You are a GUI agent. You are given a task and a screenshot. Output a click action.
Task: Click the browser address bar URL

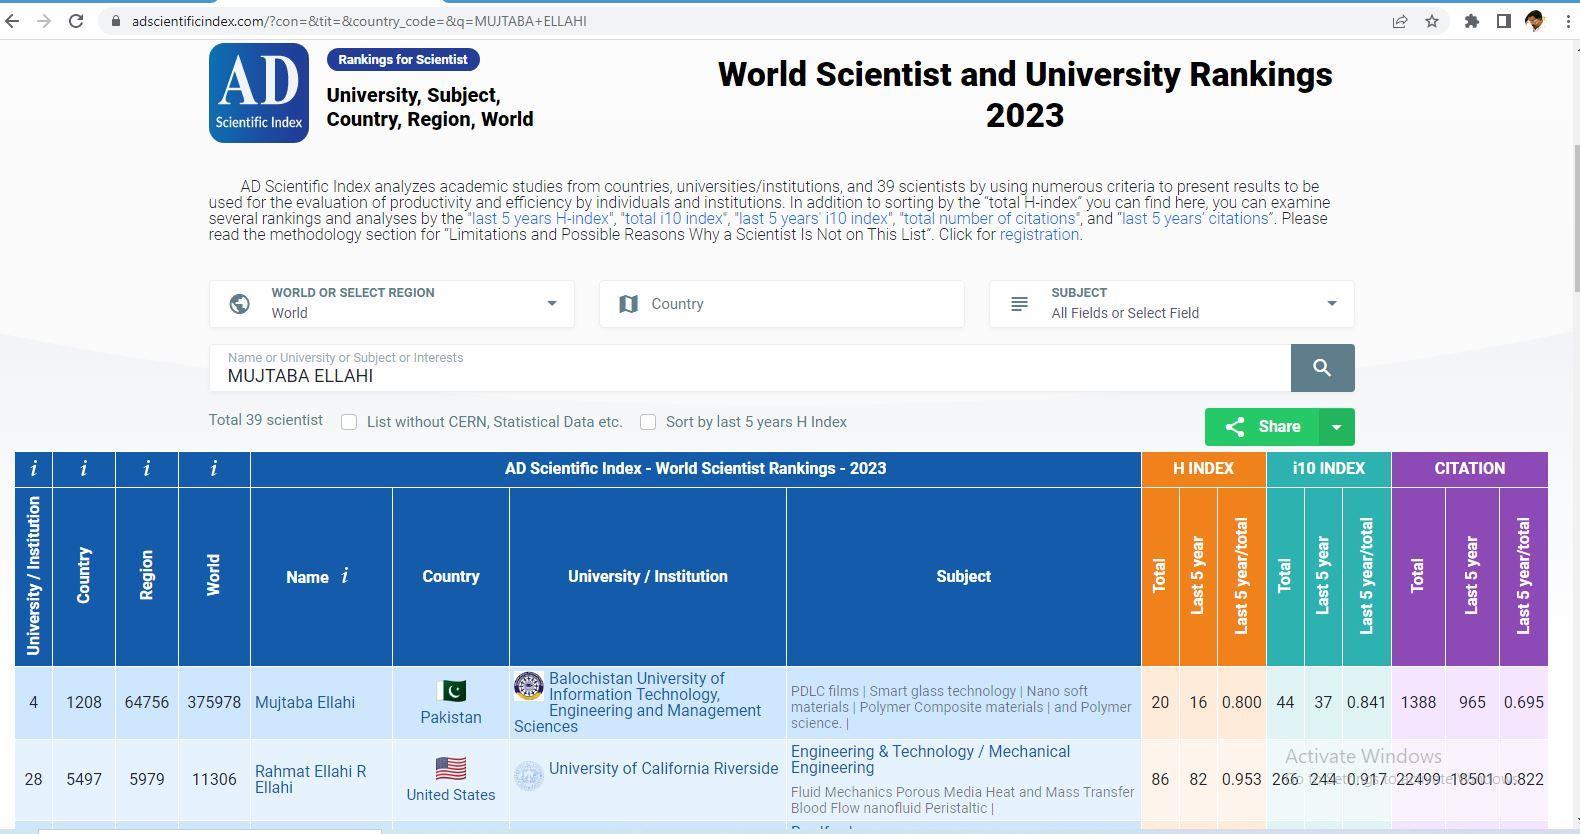pyautogui.click(x=359, y=21)
